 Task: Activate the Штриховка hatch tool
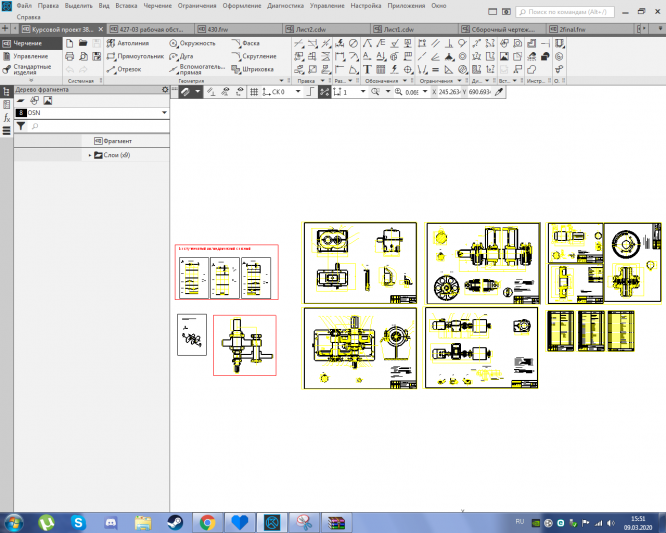pos(257,70)
